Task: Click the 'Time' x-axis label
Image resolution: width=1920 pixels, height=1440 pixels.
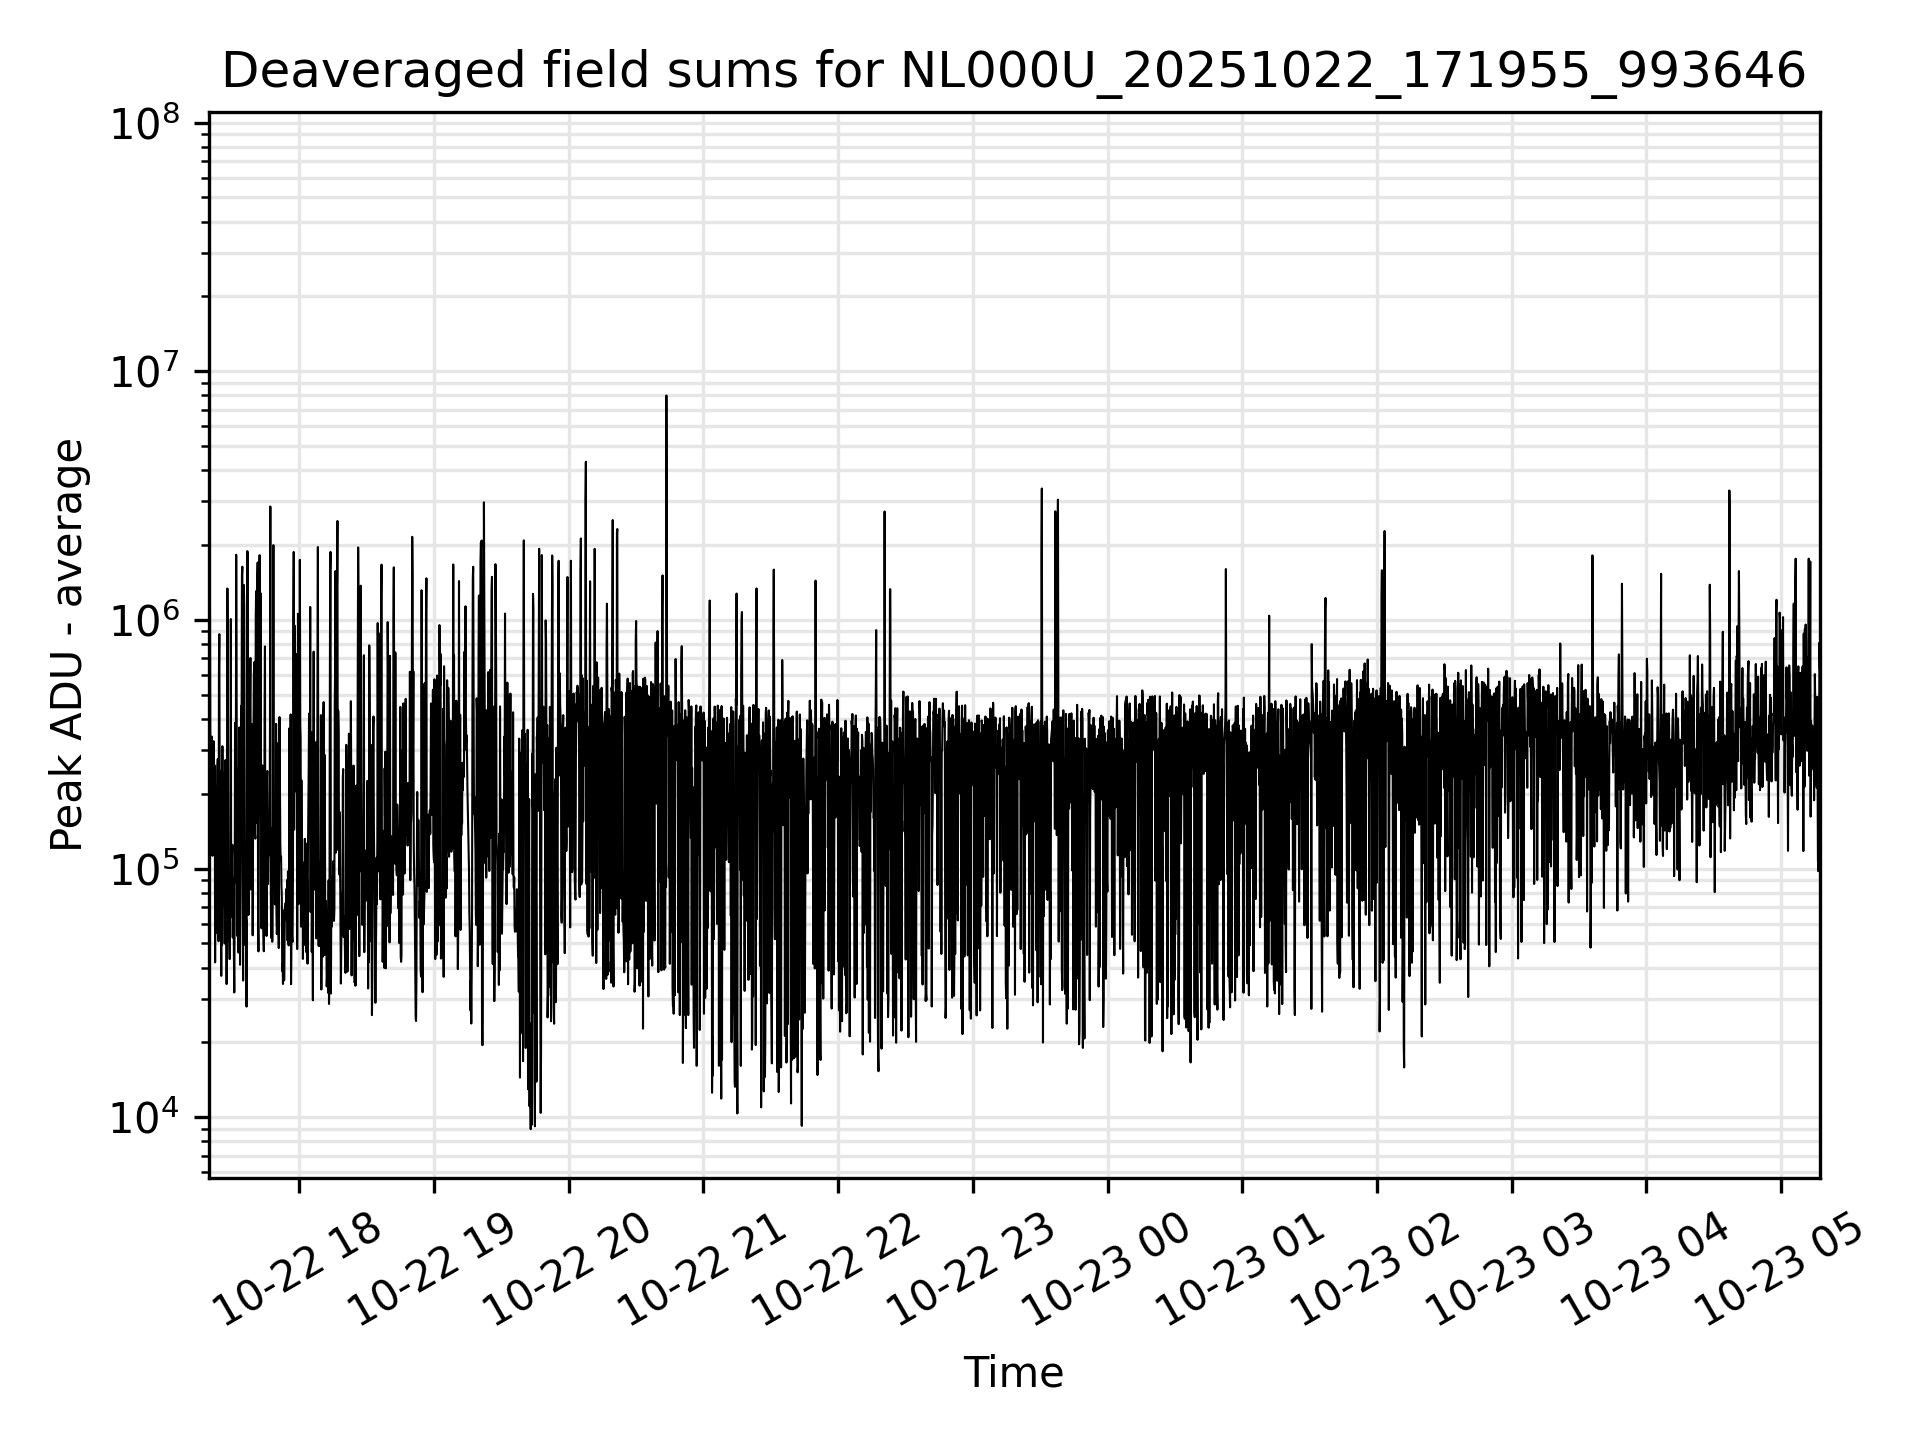Action: pos(1013,1373)
